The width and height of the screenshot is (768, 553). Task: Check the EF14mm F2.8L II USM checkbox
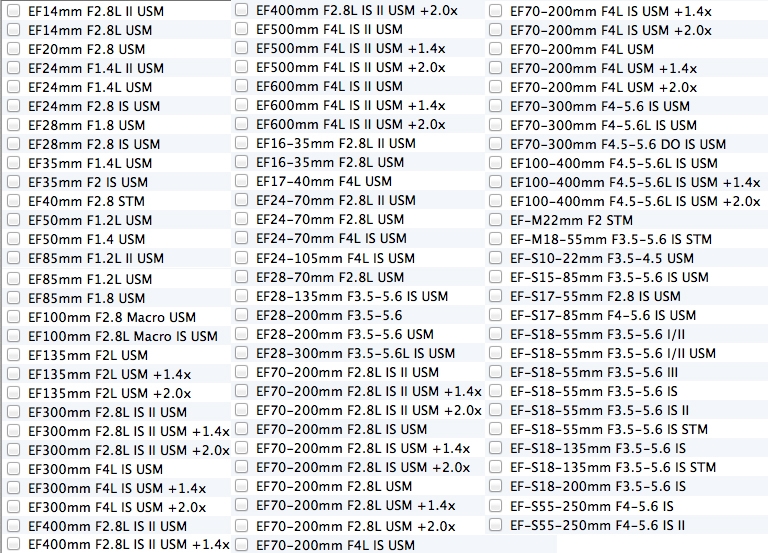click(14, 11)
